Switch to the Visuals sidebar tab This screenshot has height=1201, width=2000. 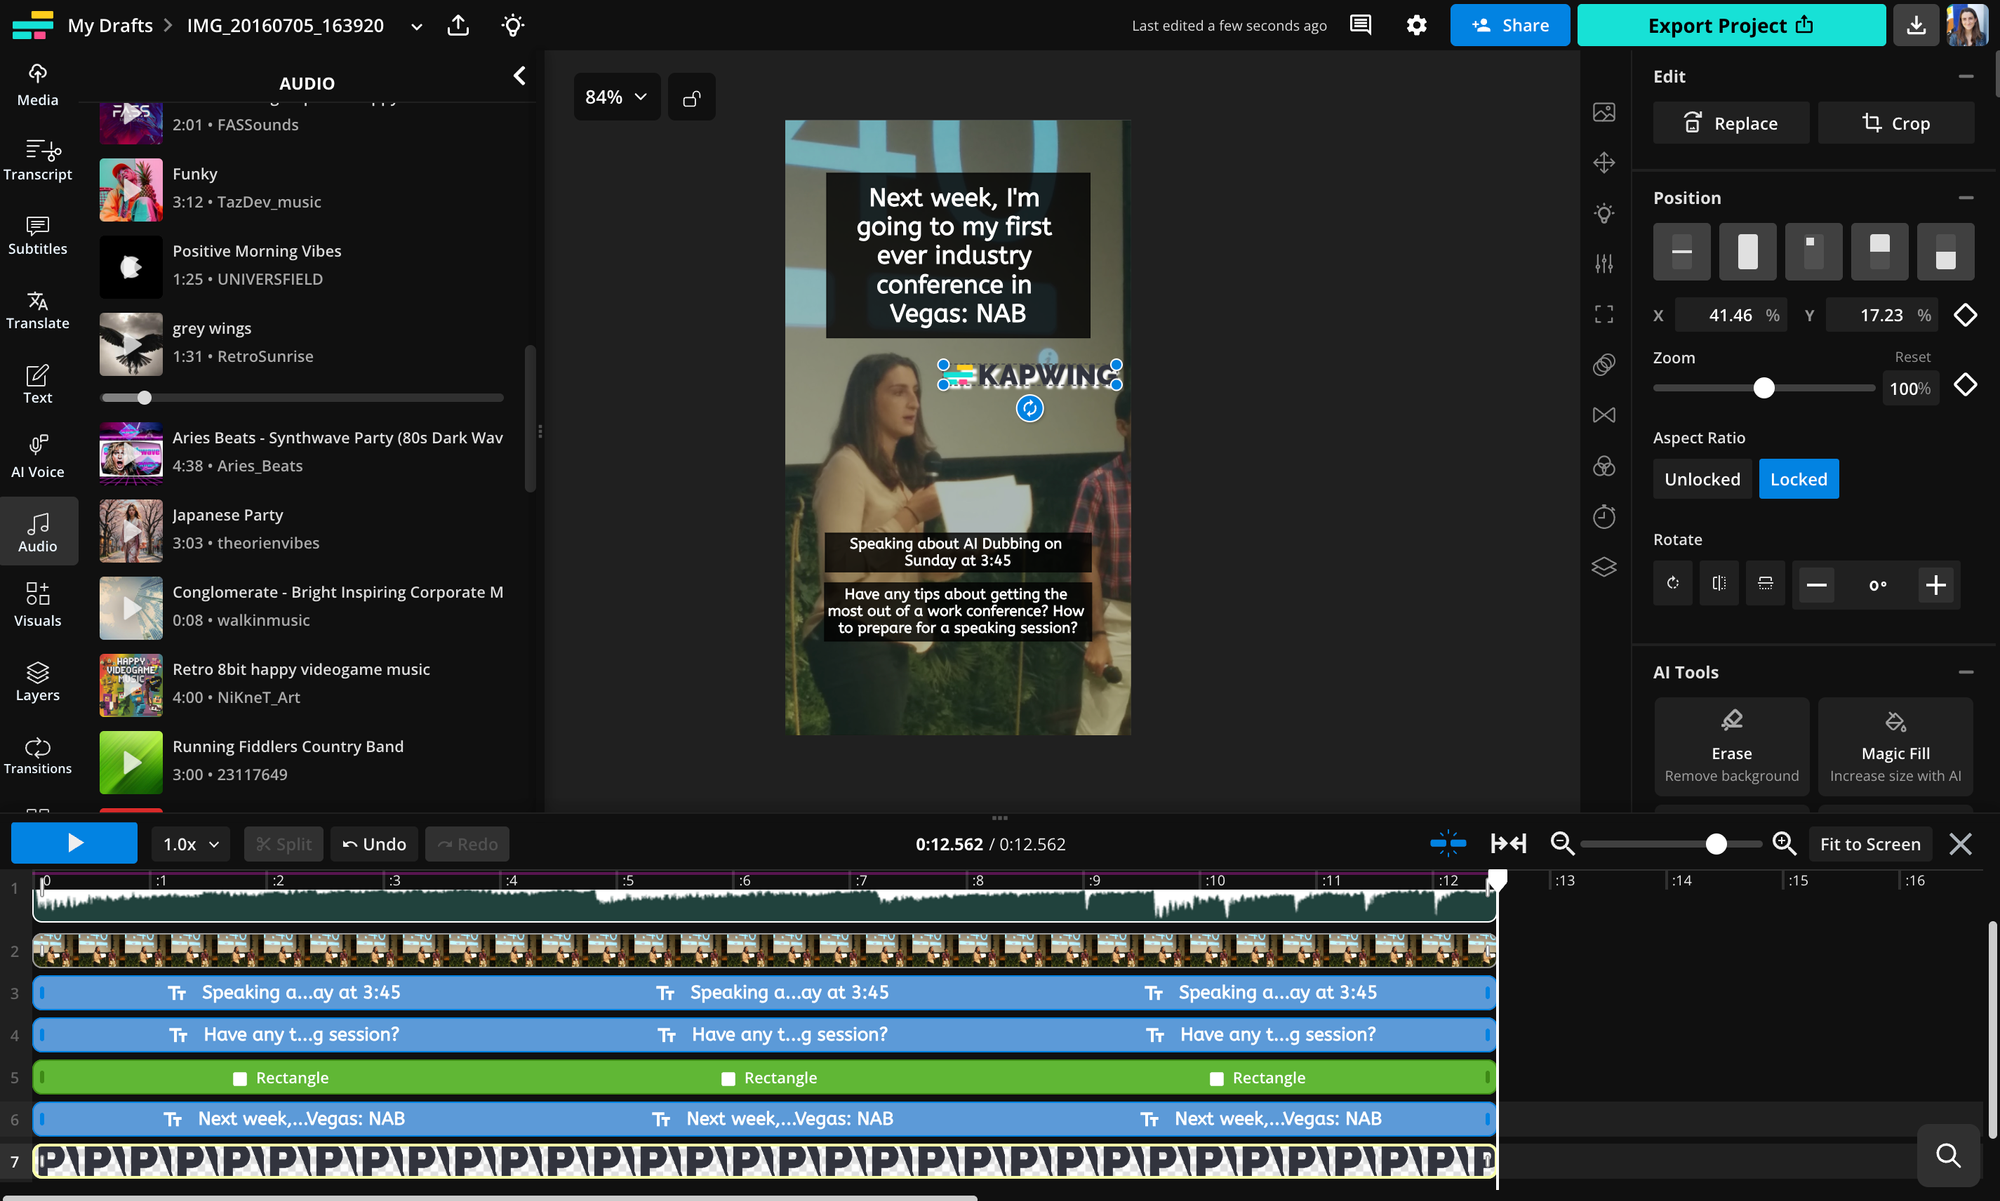[x=38, y=605]
